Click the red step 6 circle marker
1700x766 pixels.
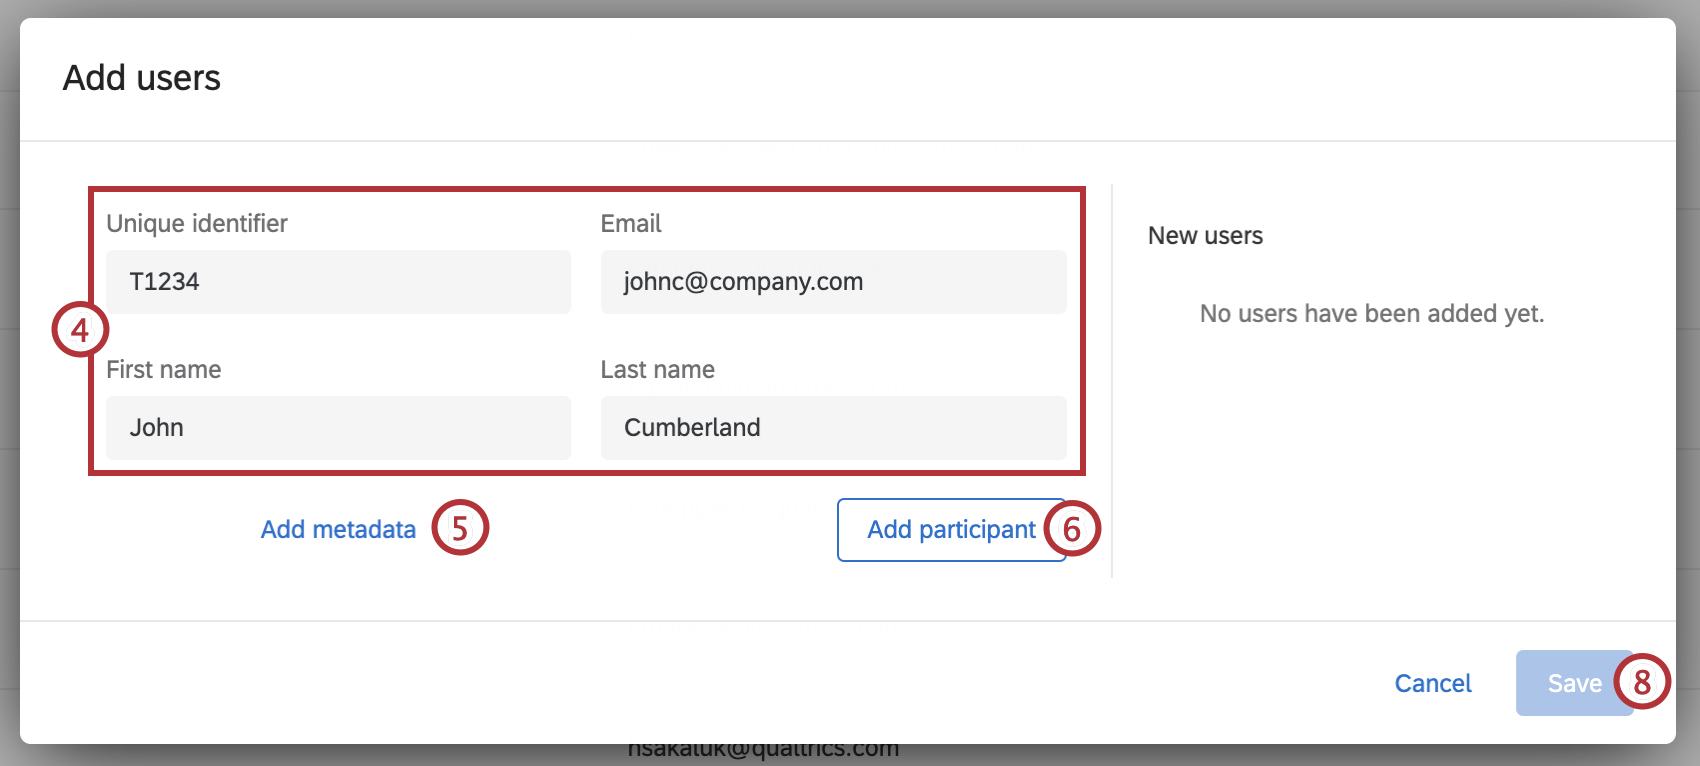(1072, 529)
